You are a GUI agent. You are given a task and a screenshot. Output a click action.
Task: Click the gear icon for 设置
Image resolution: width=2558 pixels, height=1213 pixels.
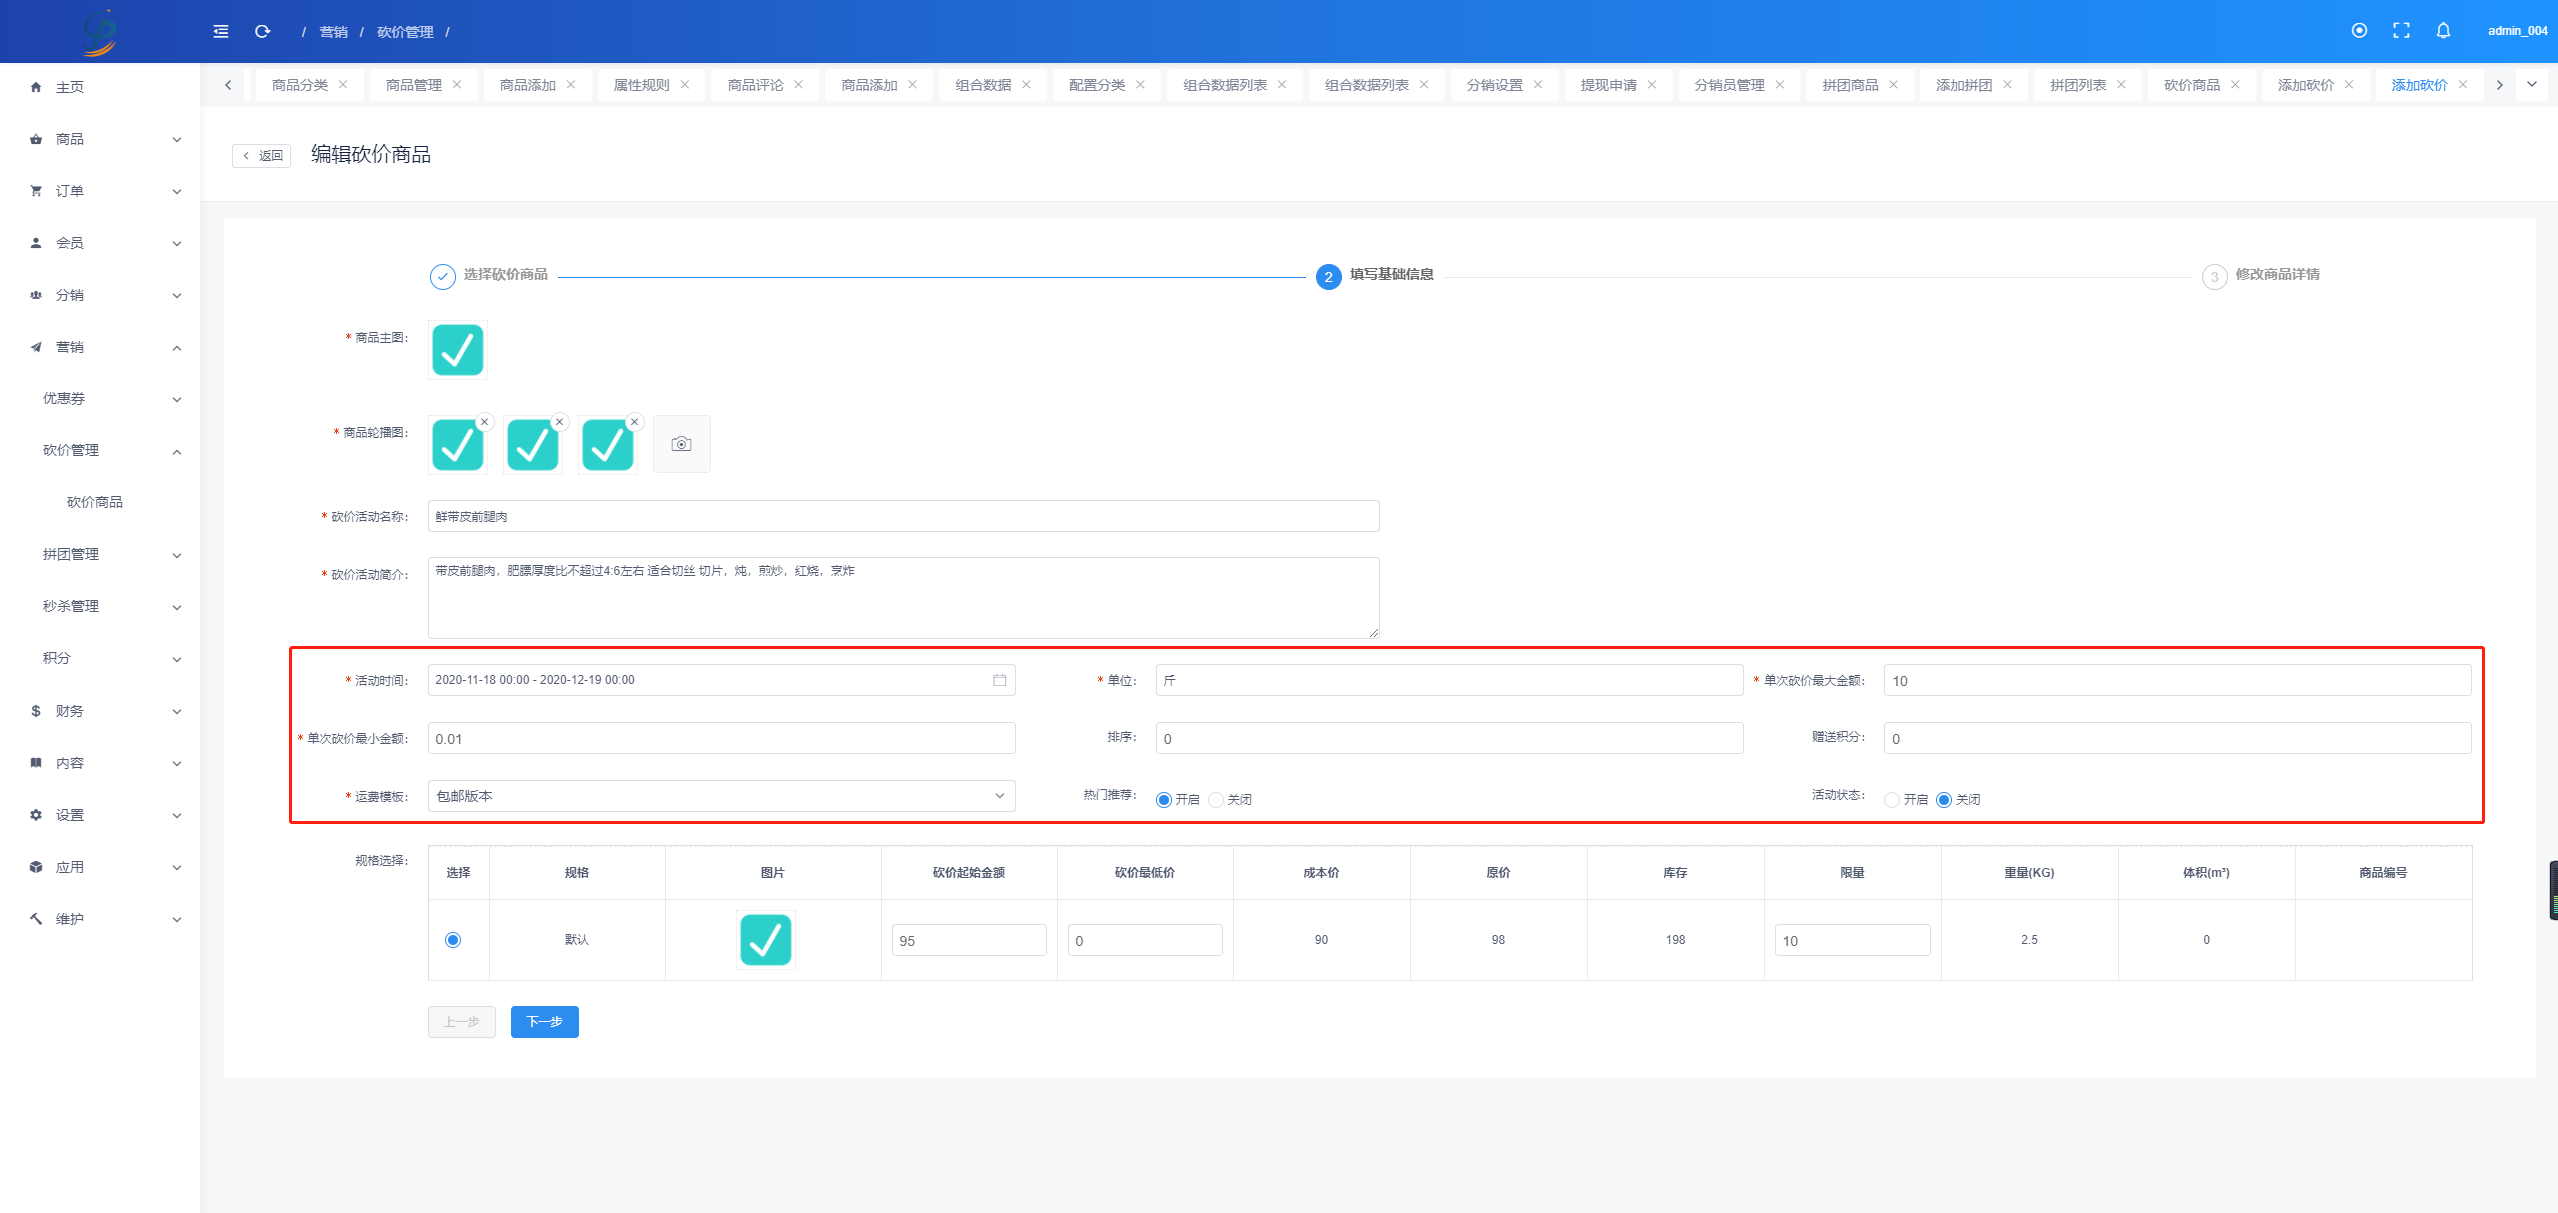pyautogui.click(x=36, y=815)
